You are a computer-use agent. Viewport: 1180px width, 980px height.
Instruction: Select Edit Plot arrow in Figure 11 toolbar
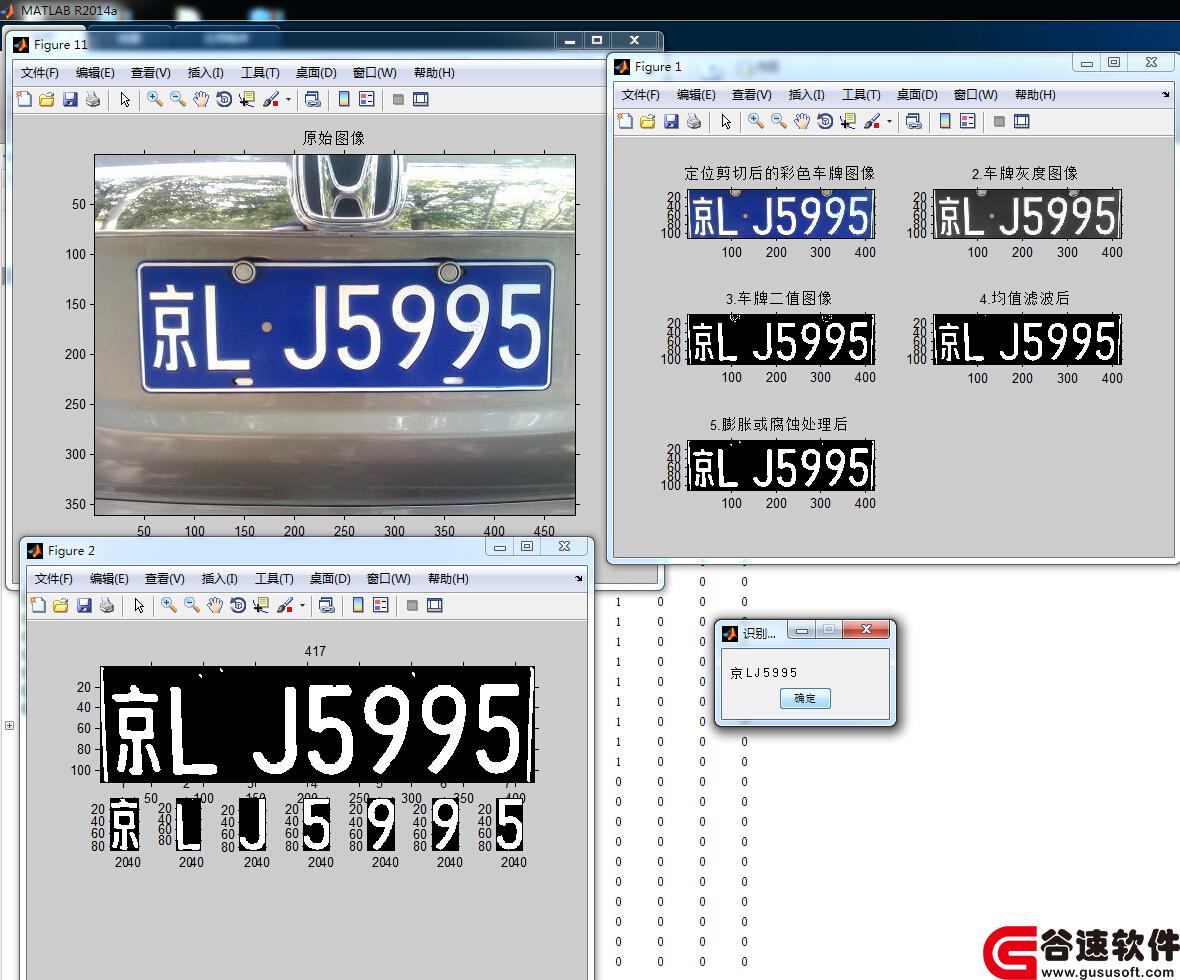pos(125,99)
